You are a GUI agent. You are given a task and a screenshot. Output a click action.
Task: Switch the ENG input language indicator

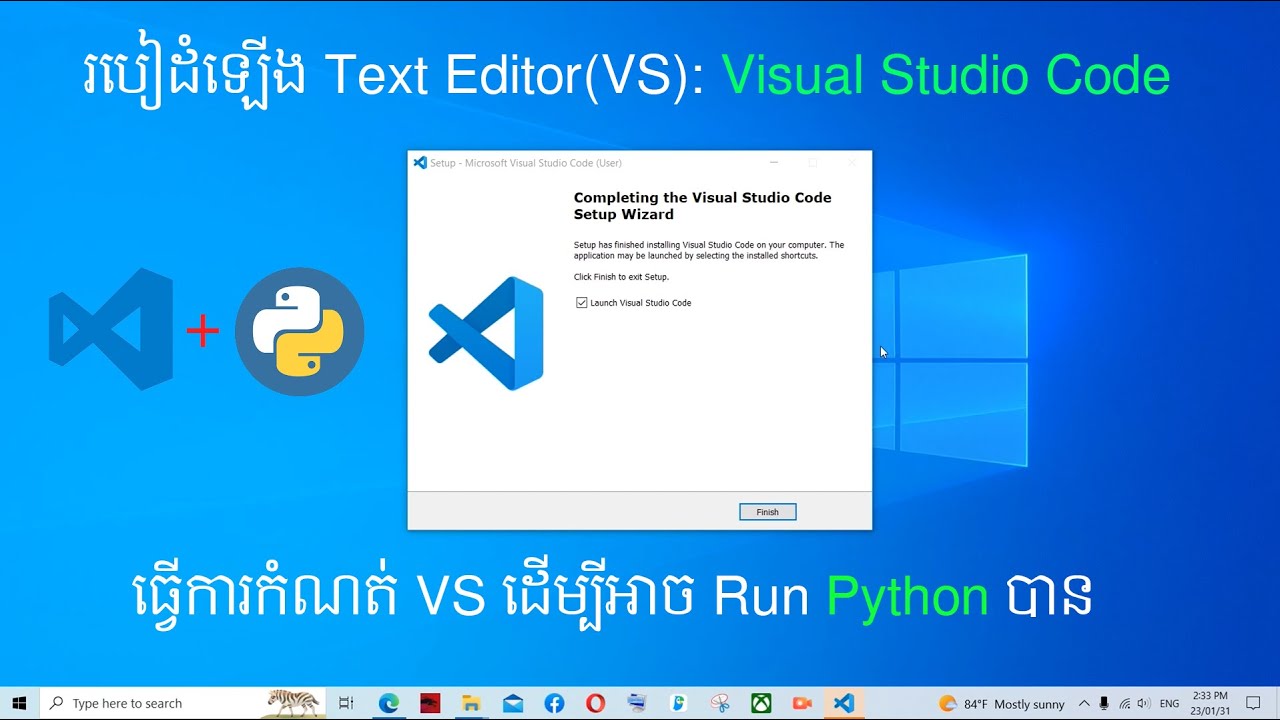1169,704
